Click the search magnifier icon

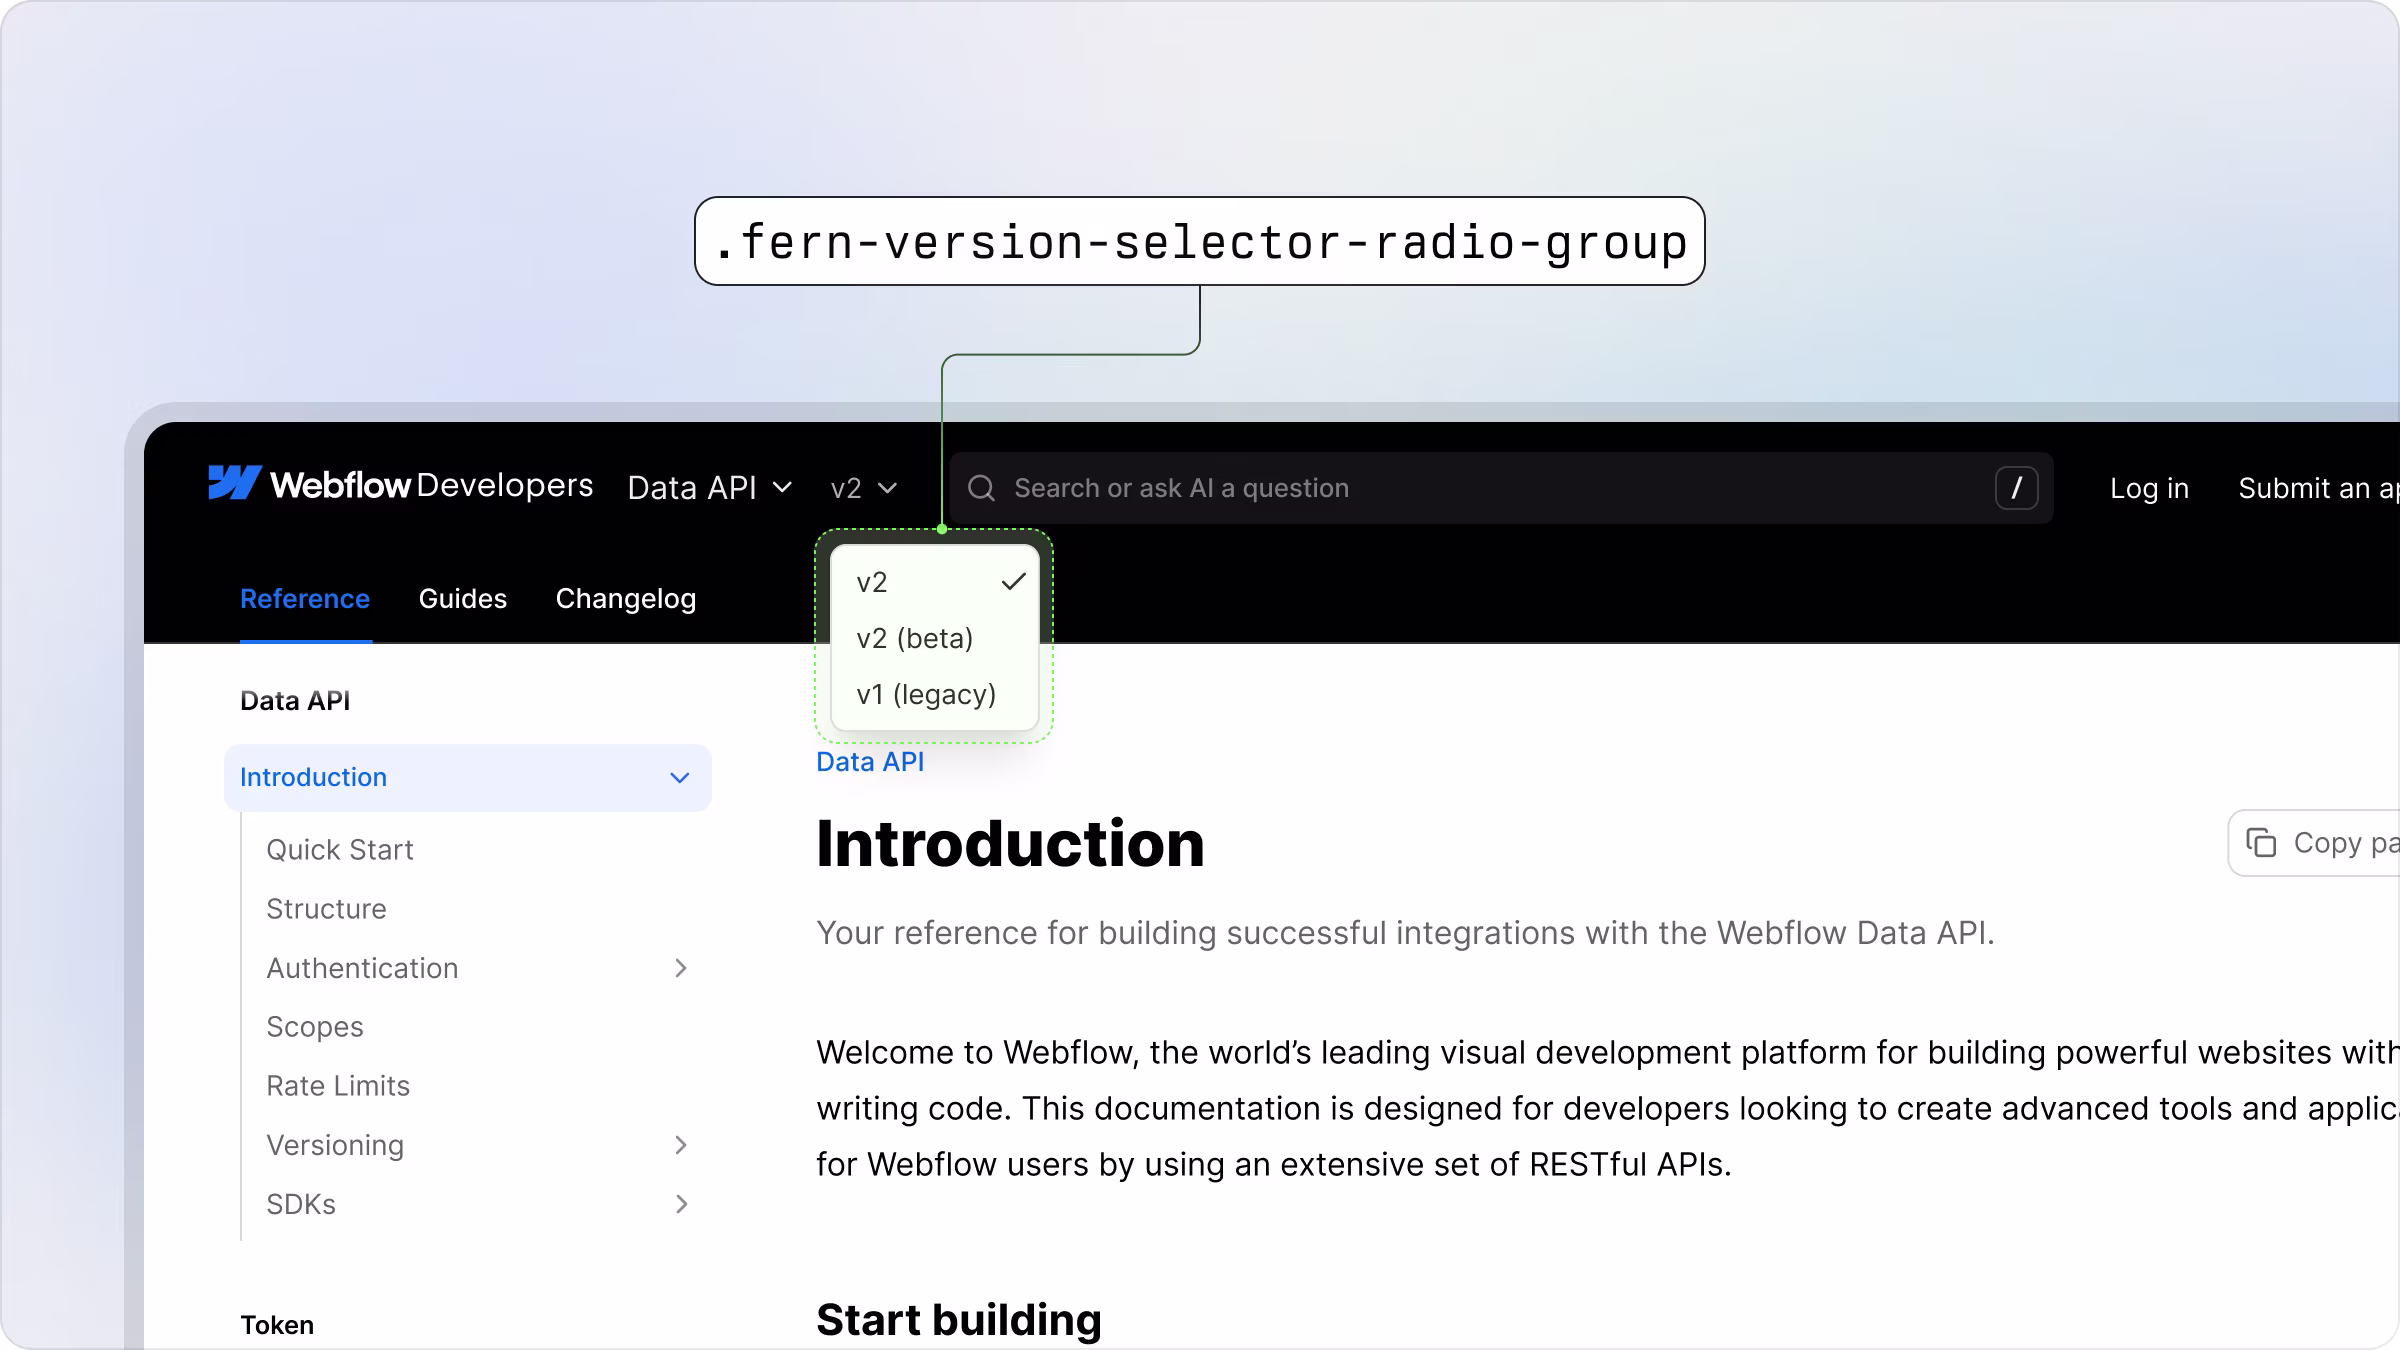click(982, 488)
